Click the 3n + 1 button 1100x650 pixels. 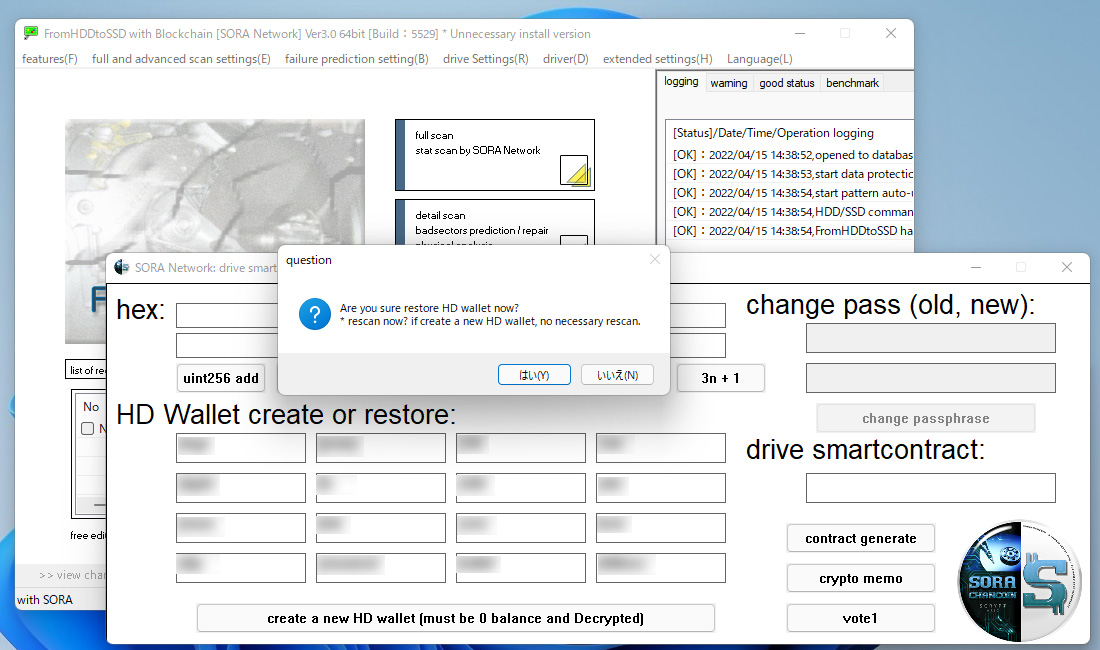click(720, 378)
